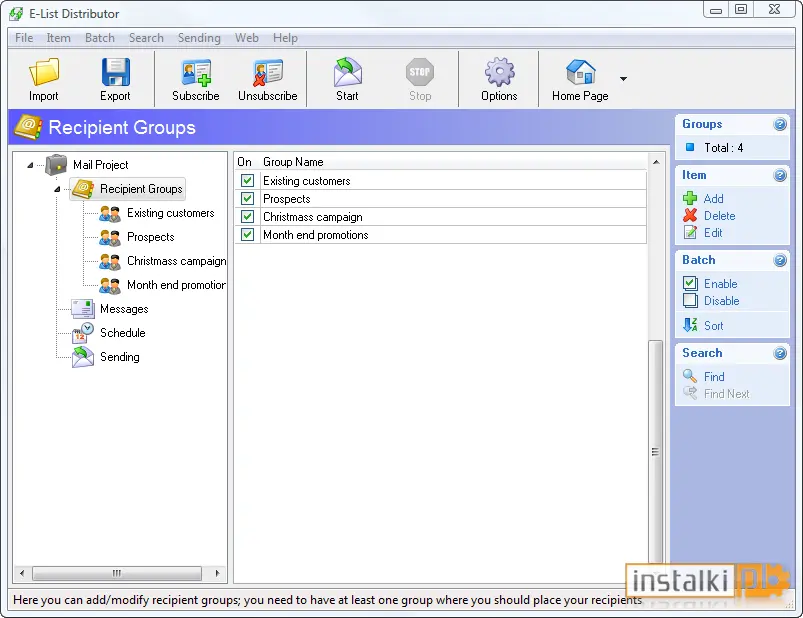Image resolution: width=803 pixels, height=618 pixels.
Task: Toggle the Prospects group checkbox
Action: point(247,199)
